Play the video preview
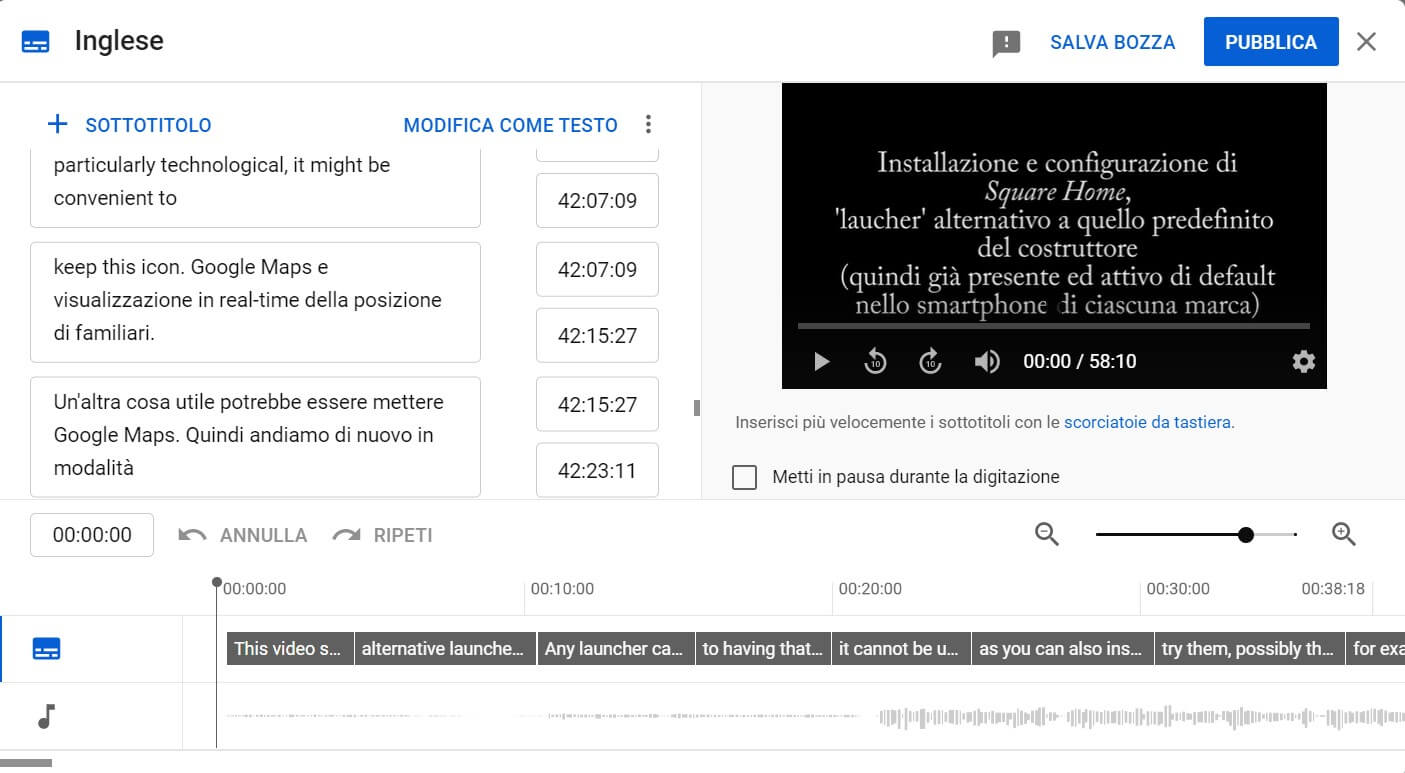The width and height of the screenshot is (1405, 773). (x=821, y=361)
